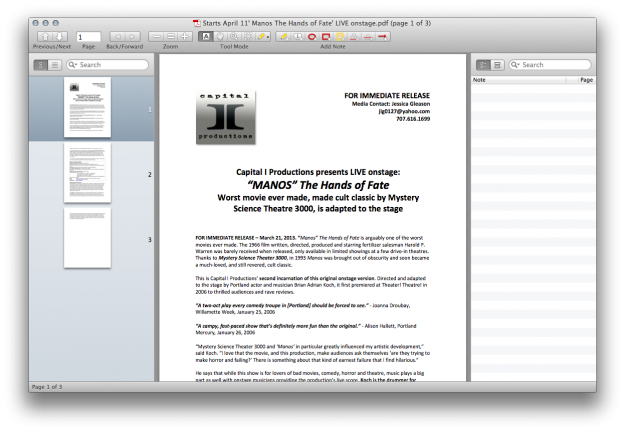Image resolution: width=625 pixels, height=432 pixels.
Task: Add a red box note
Action: point(326,37)
